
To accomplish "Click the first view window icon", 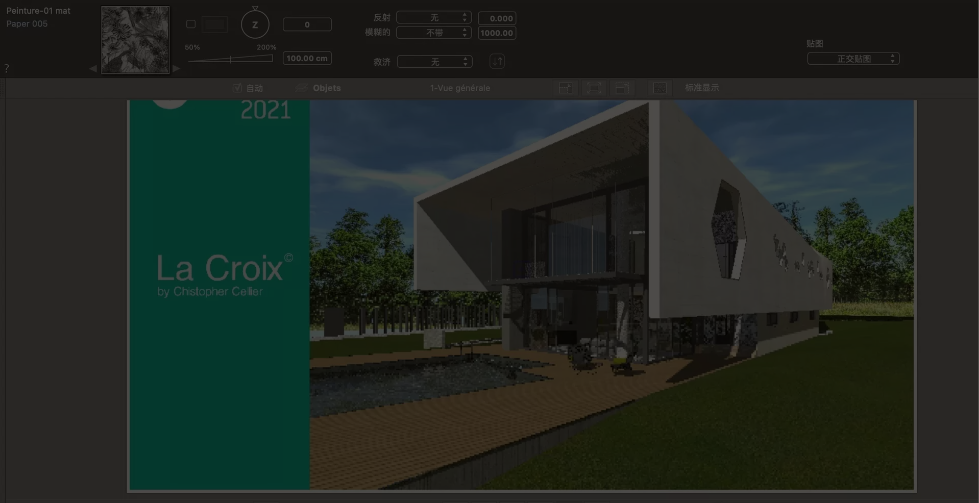I will click(x=566, y=88).
